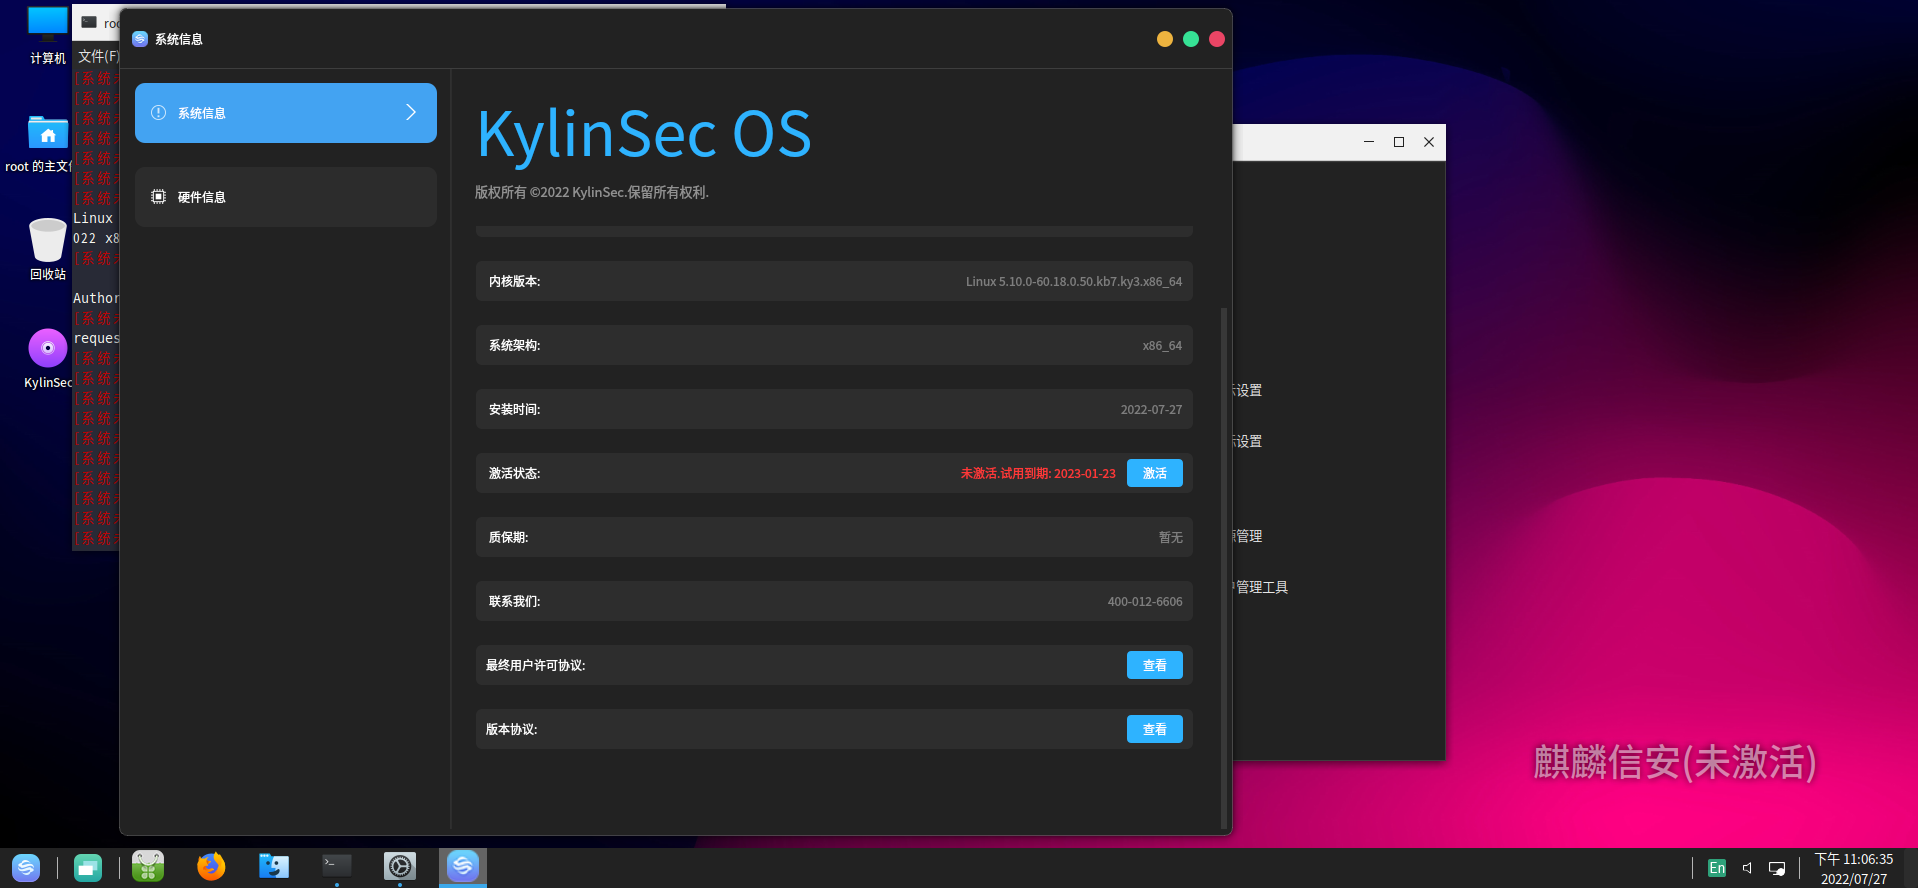Launch Firefox from the taskbar
Viewport: 1918px width, 888px height.
coord(211,866)
